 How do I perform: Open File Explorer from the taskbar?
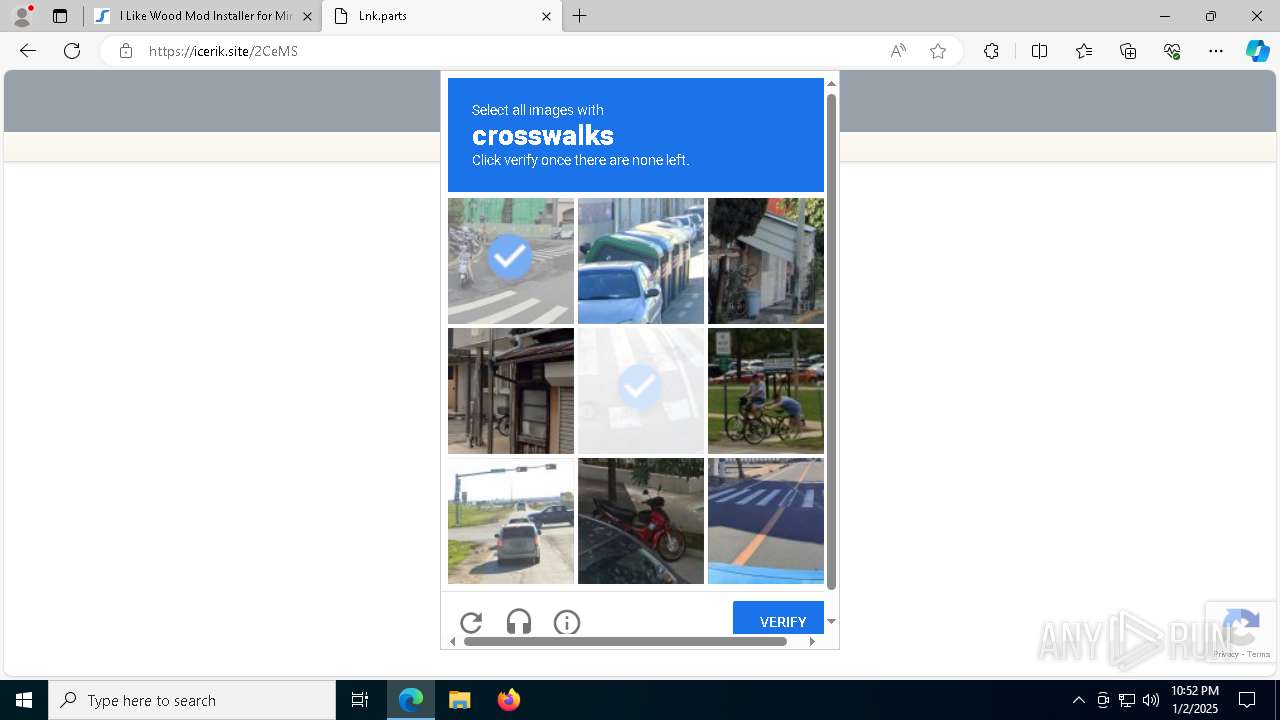459,700
